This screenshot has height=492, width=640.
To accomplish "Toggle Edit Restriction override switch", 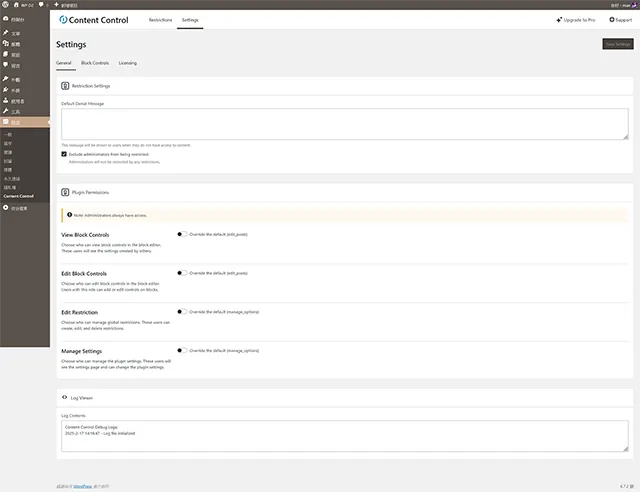I will (x=182, y=312).
